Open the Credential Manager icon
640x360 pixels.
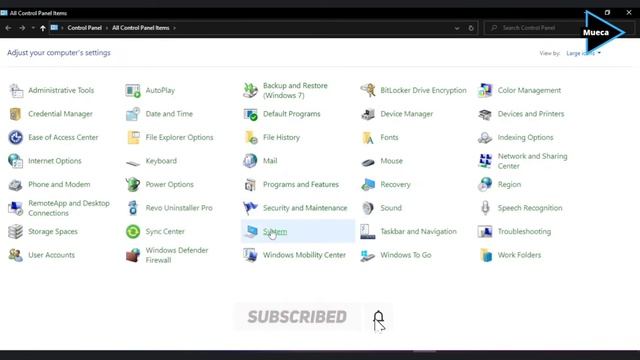coord(16,114)
